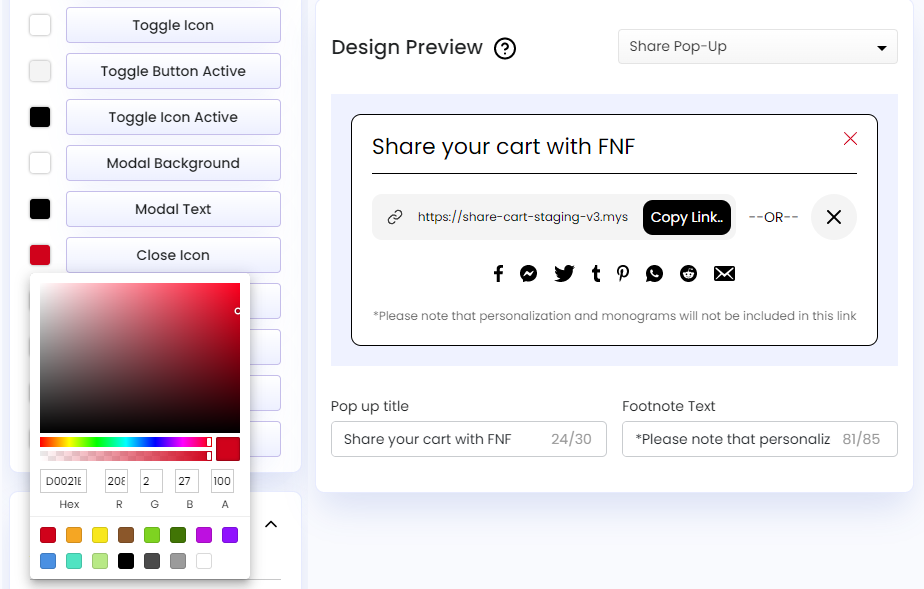This screenshot has height=589, width=924.
Task: Click the Messenger share icon
Action: click(529, 274)
